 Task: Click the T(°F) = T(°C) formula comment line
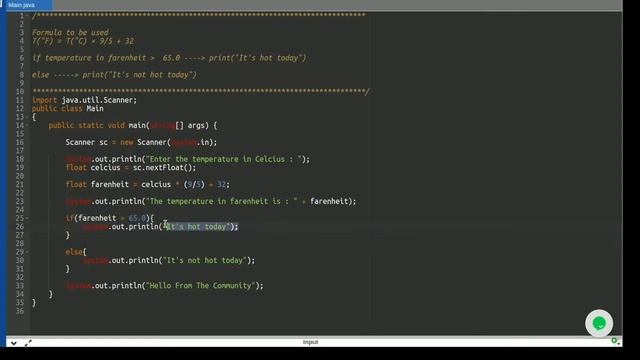(x=83, y=41)
